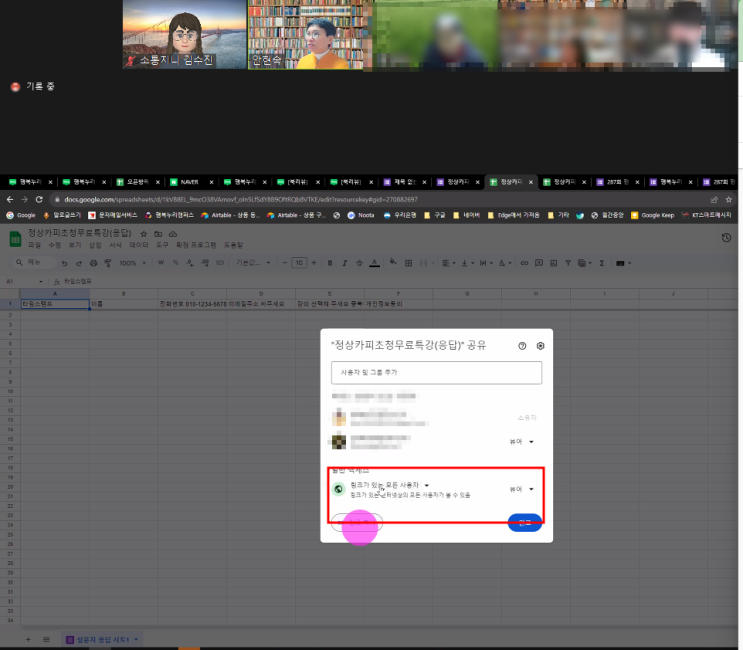The width and height of the screenshot is (743, 650).
Task: Click add sheet plus button
Action: [28, 640]
